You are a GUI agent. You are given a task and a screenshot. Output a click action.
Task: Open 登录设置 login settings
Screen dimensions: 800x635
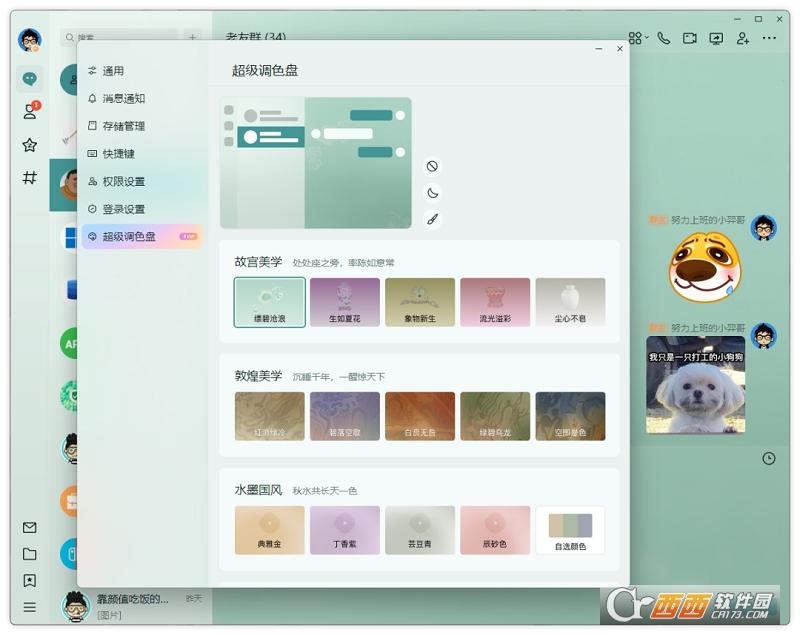coord(142,209)
